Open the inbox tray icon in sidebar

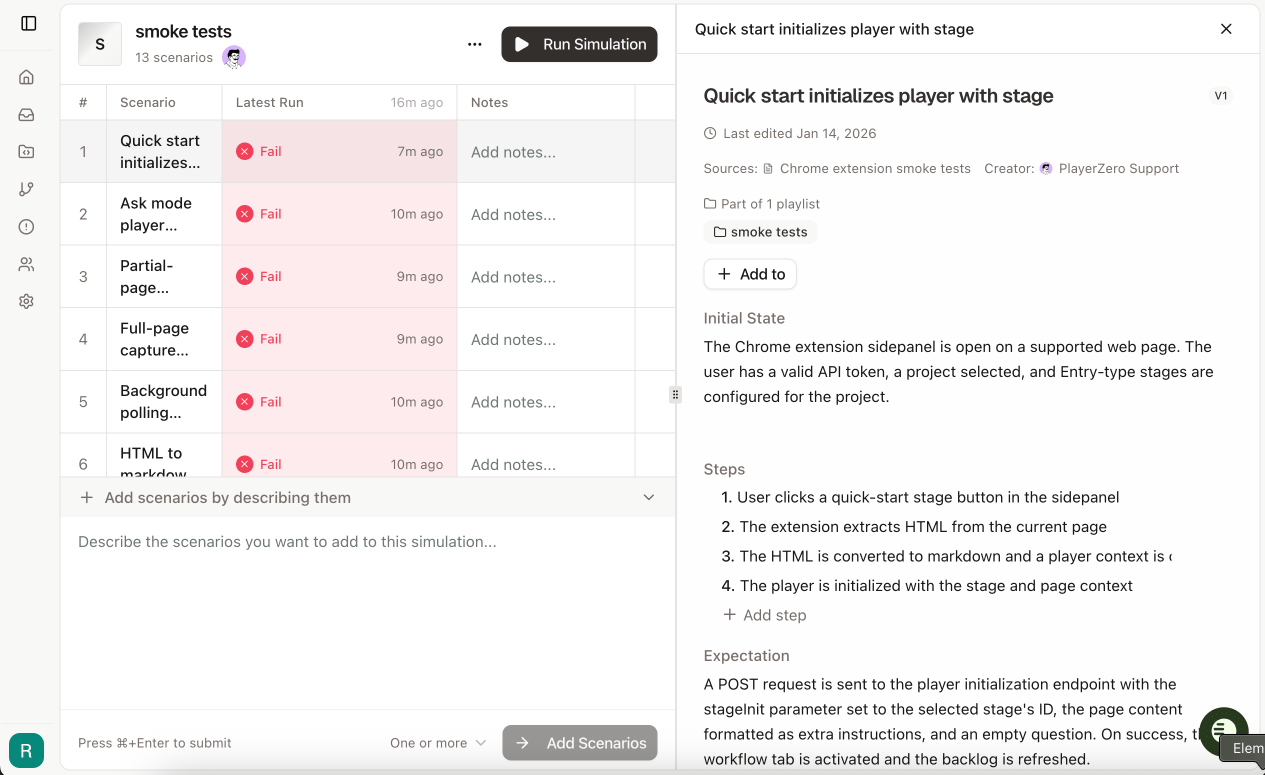click(x=27, y=115)
